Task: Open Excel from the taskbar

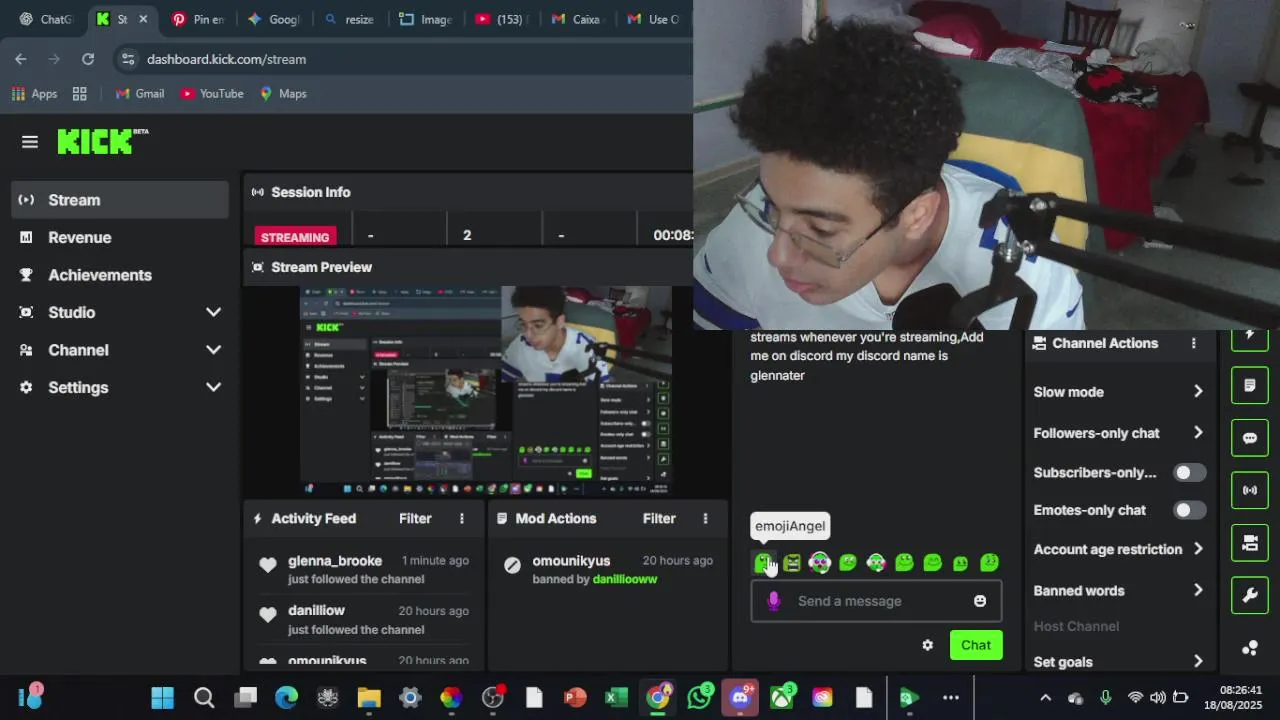Action: pos(616,697)
